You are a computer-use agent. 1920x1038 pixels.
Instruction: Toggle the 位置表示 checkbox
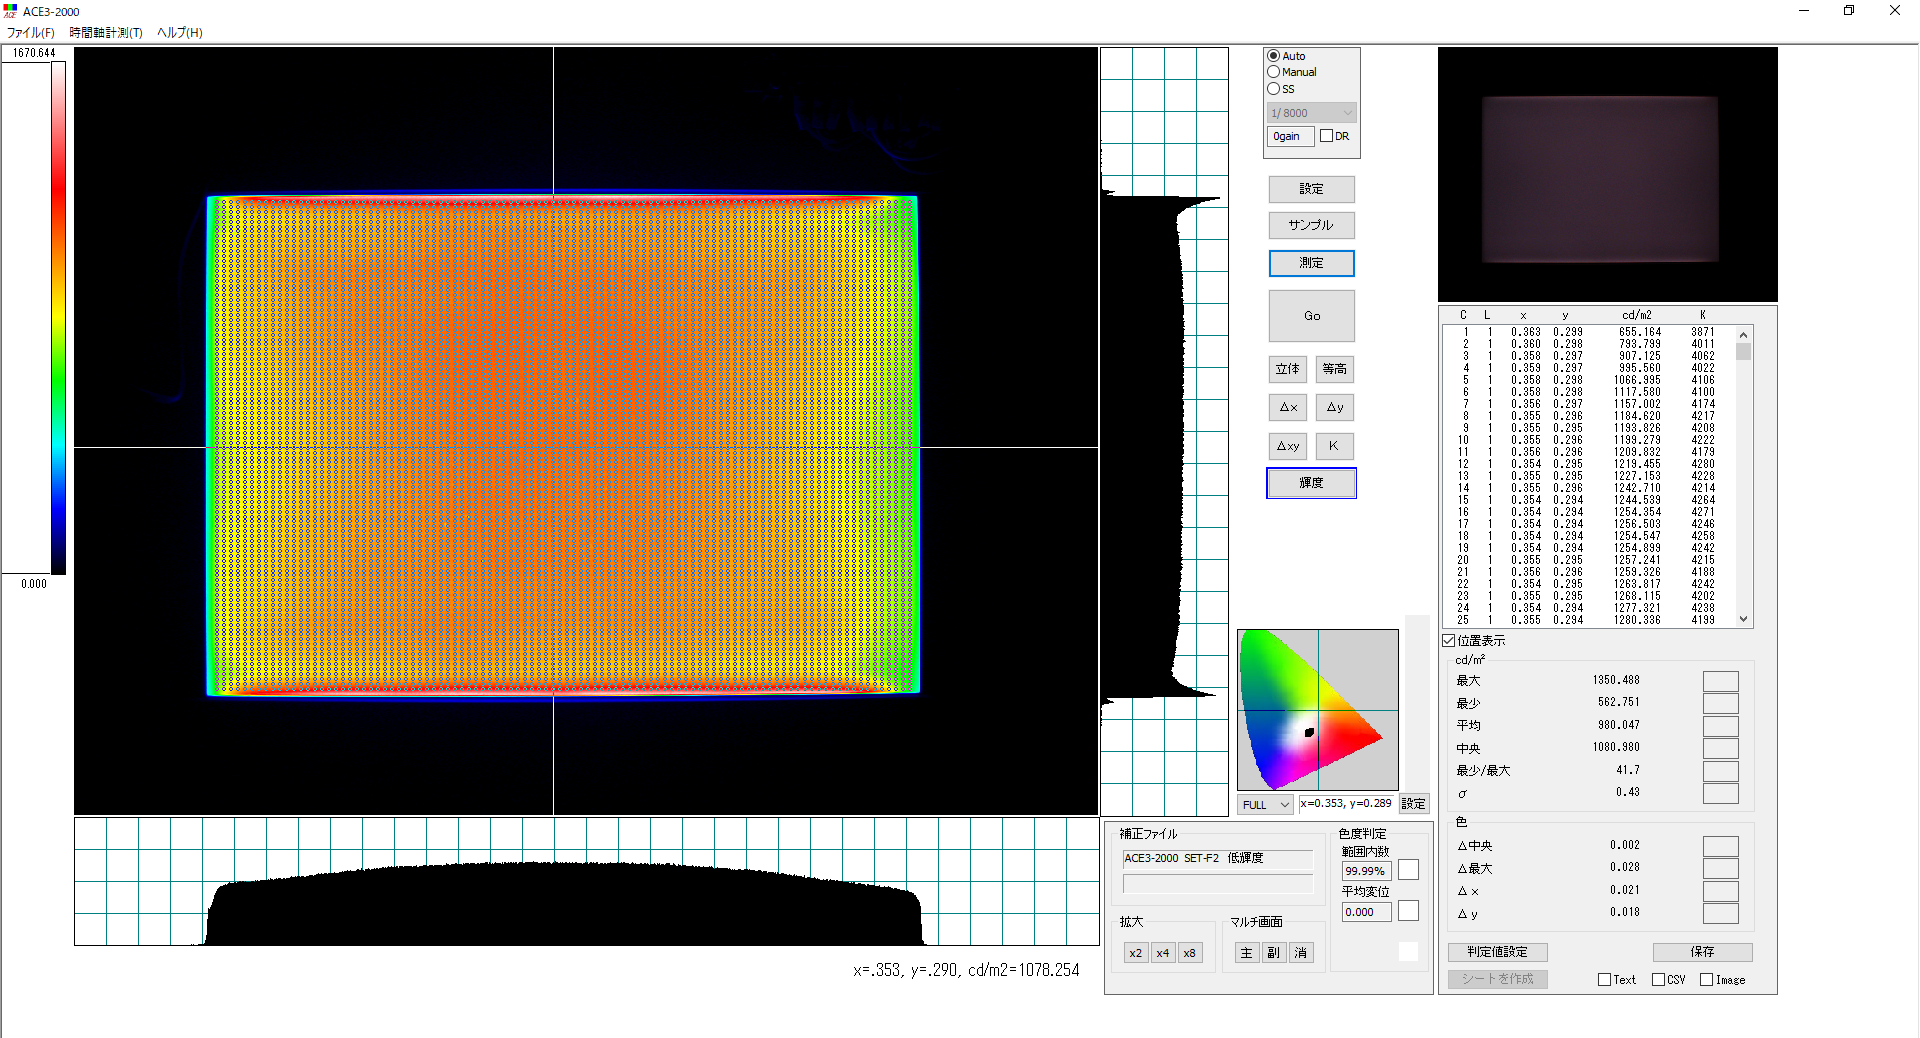click(1449, 641)
